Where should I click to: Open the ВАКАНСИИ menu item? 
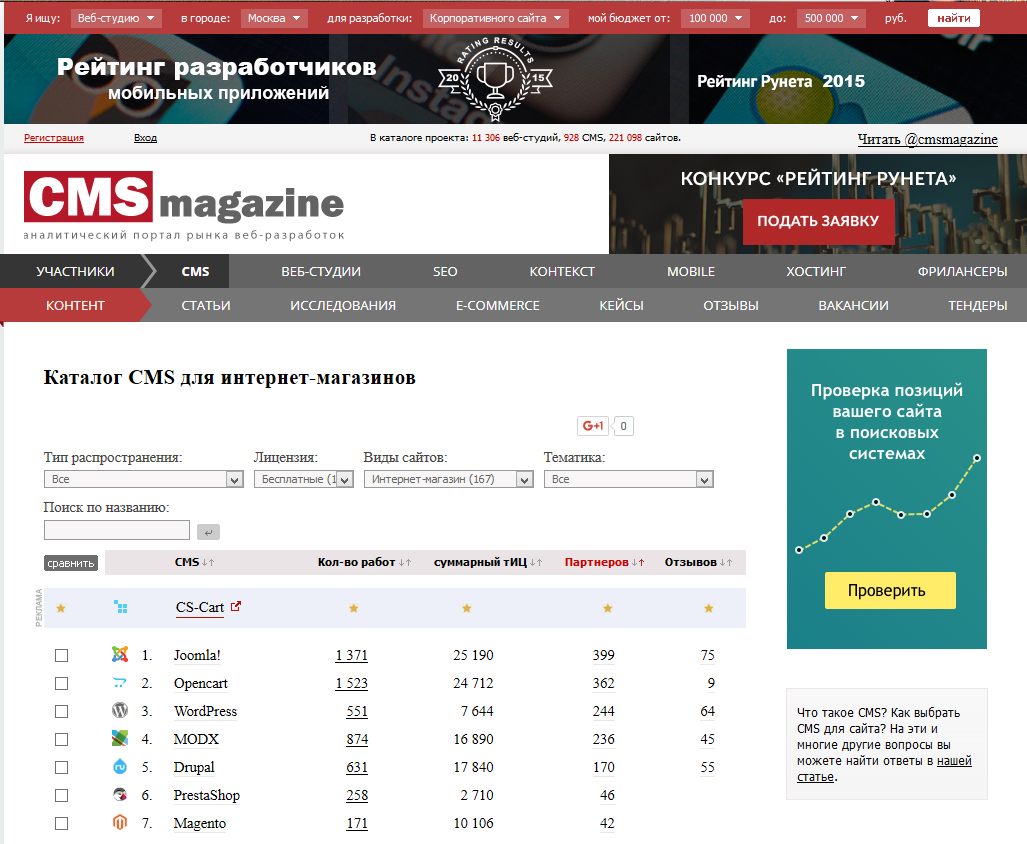pos(853,306)
